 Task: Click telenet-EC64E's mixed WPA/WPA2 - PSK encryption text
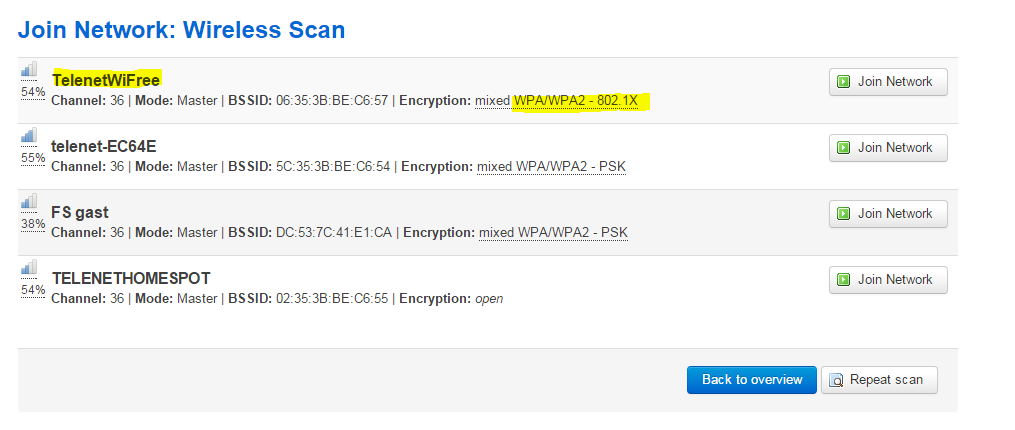pos(551,166)
